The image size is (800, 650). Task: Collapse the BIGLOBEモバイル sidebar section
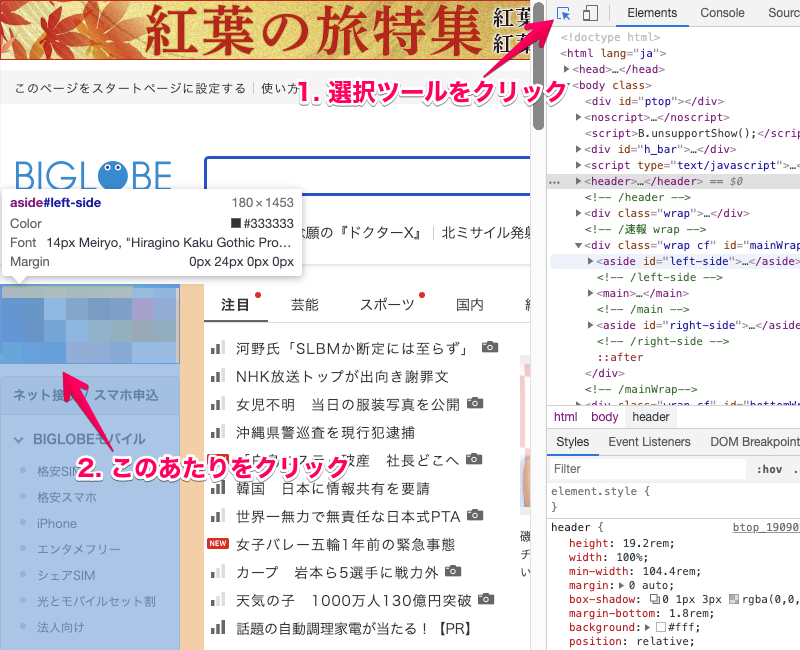tap(19, 439)
